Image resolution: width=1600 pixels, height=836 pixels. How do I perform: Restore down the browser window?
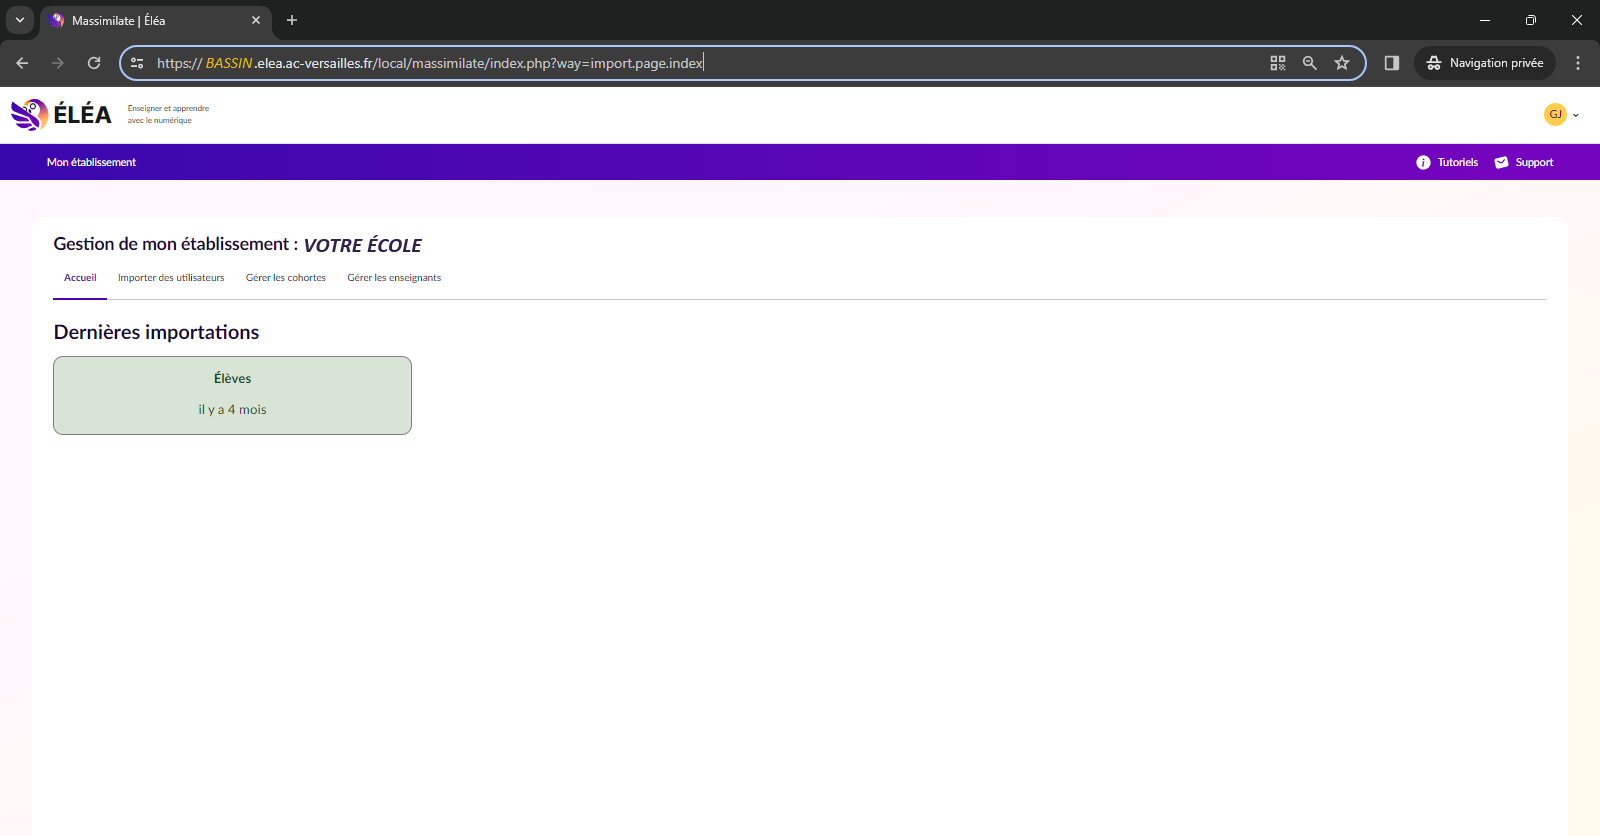coord(1531,20)
